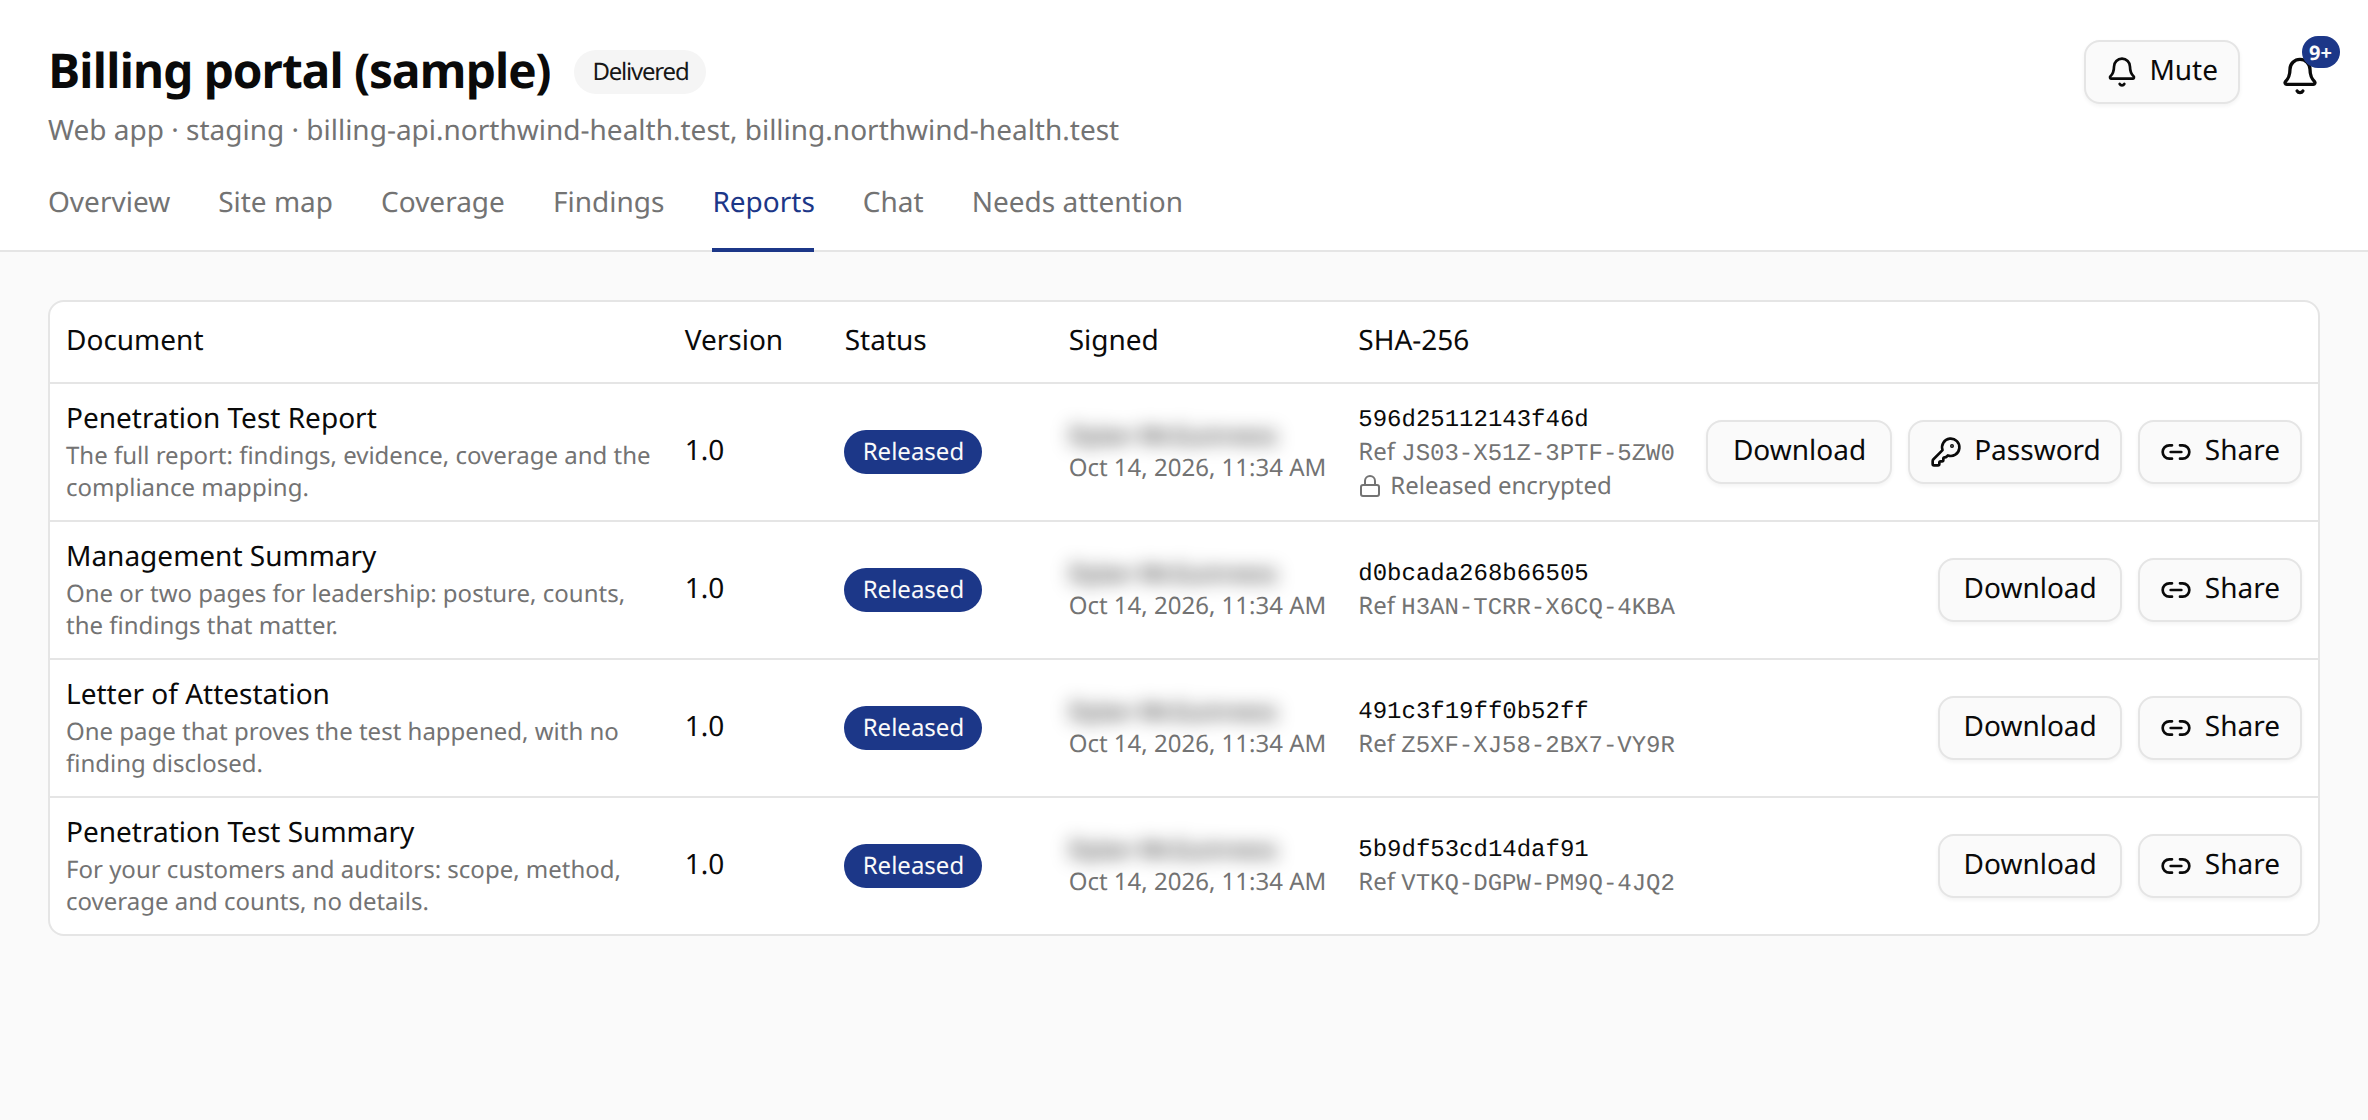
Task: Share the Letter of Attestation
Action: (x=2220, y=727)
